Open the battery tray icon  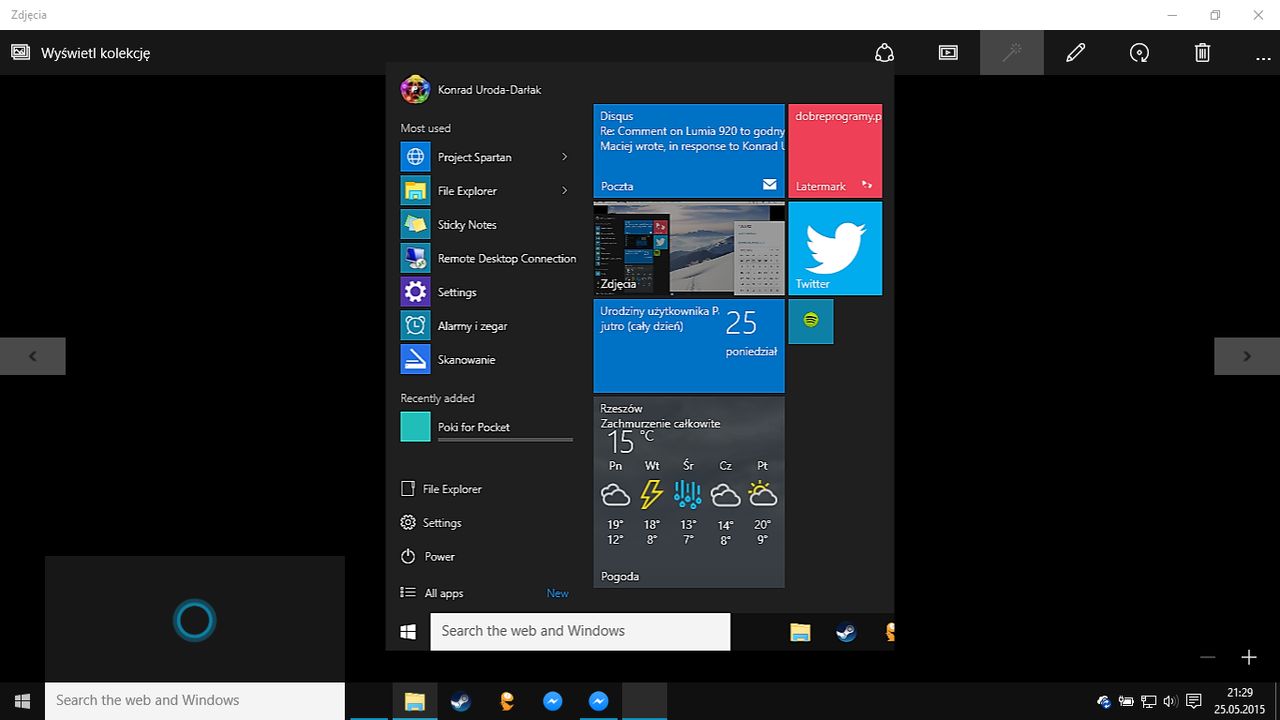[1126, 701]
